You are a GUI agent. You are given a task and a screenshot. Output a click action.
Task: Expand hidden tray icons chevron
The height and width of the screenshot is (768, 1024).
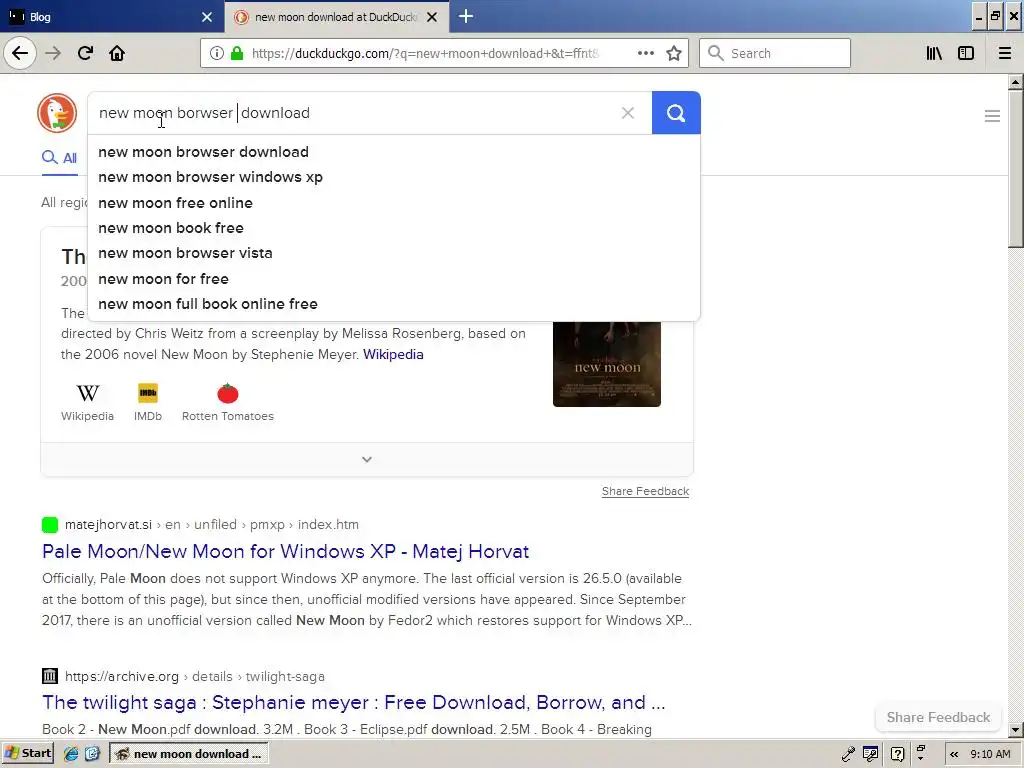tap(954, 754)
